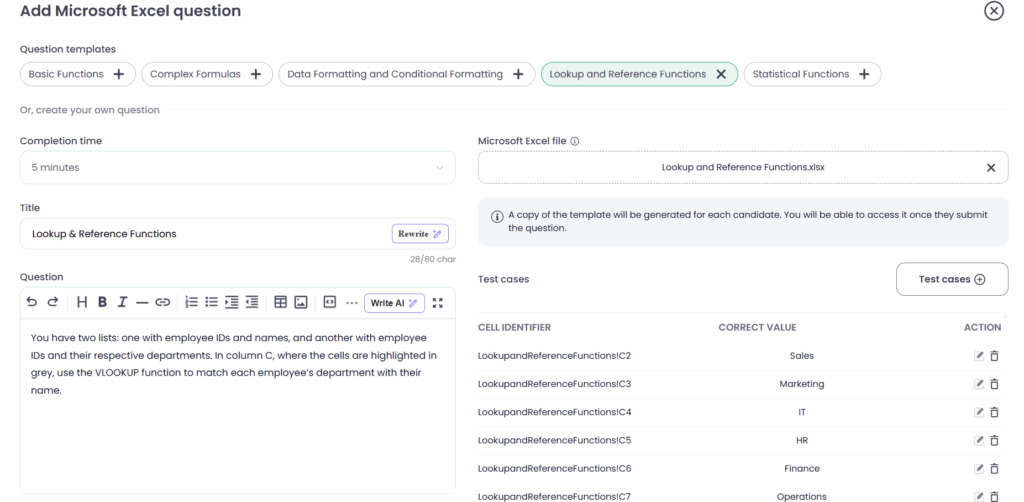
Task: Insert a code block
Action: pos(330,302)
